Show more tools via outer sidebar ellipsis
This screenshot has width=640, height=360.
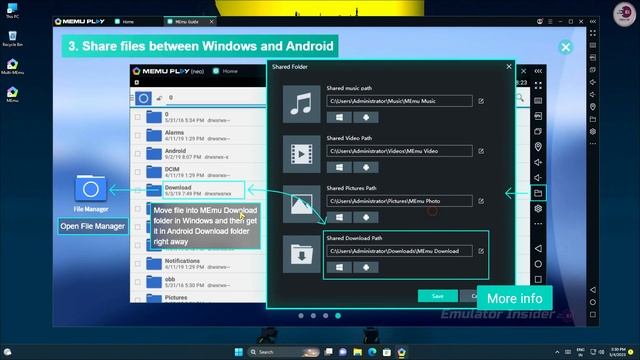coord(593,144)
